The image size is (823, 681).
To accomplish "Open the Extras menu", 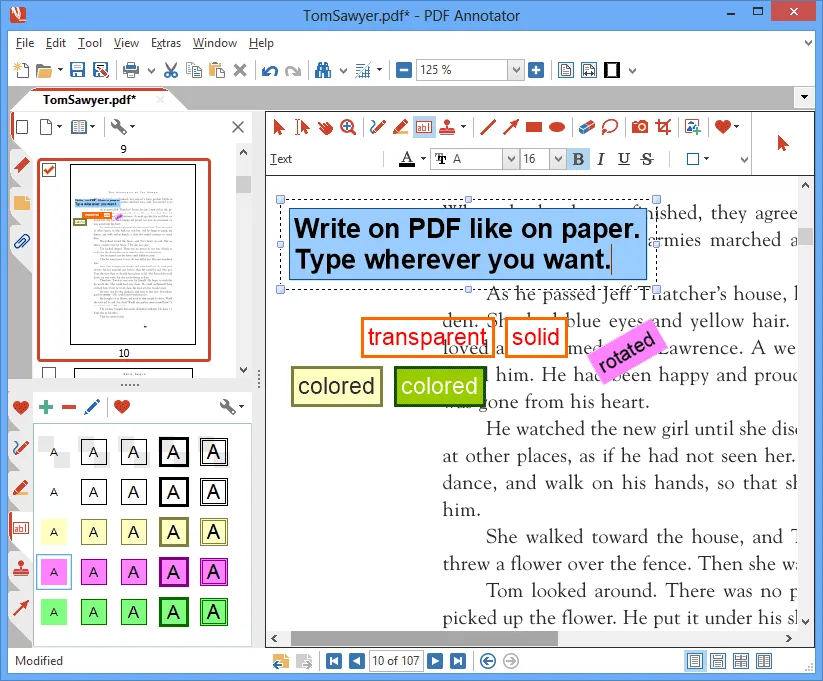I will click(166, 43).
